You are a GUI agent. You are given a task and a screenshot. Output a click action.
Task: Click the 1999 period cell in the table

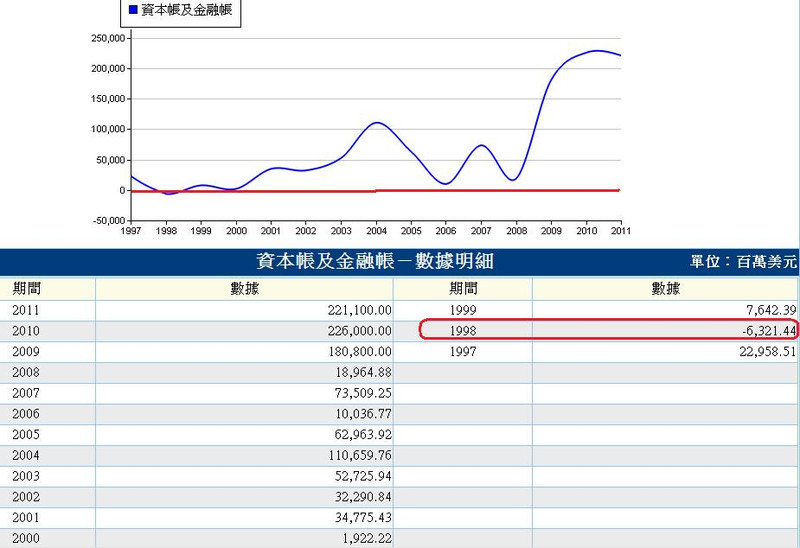463,310
